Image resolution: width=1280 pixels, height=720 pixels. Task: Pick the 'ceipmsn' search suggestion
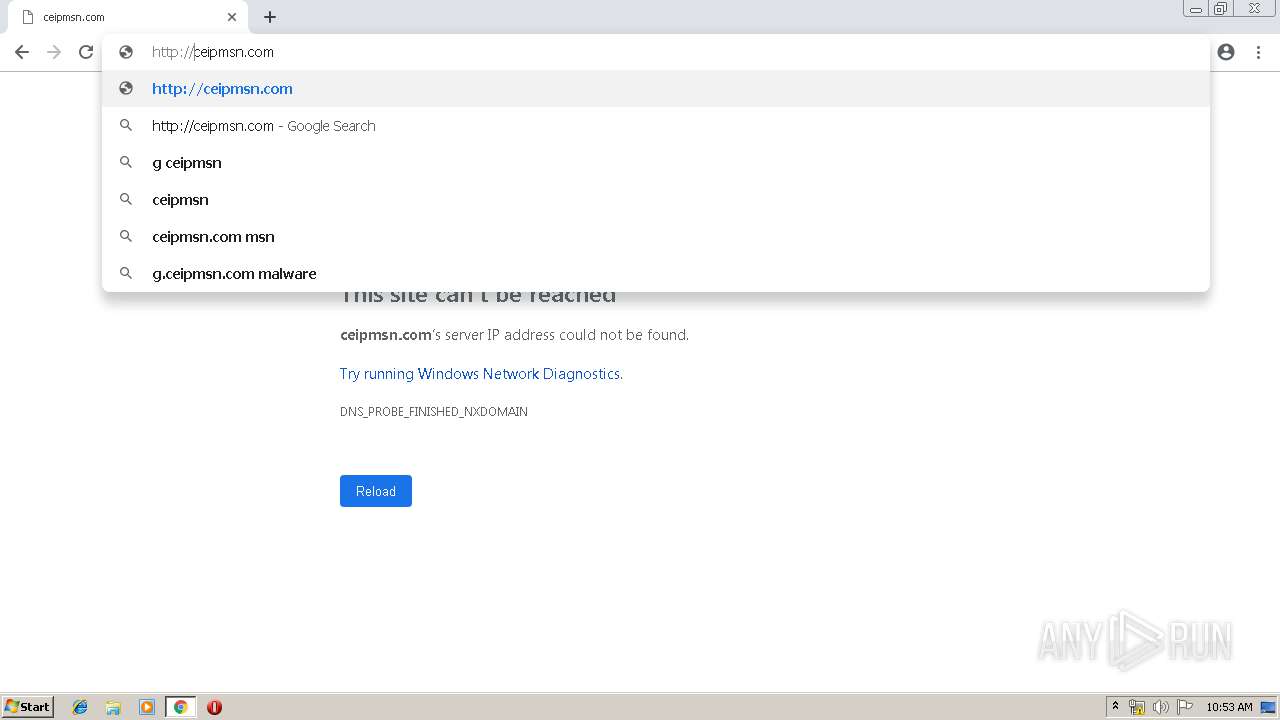tap(656, 199)
